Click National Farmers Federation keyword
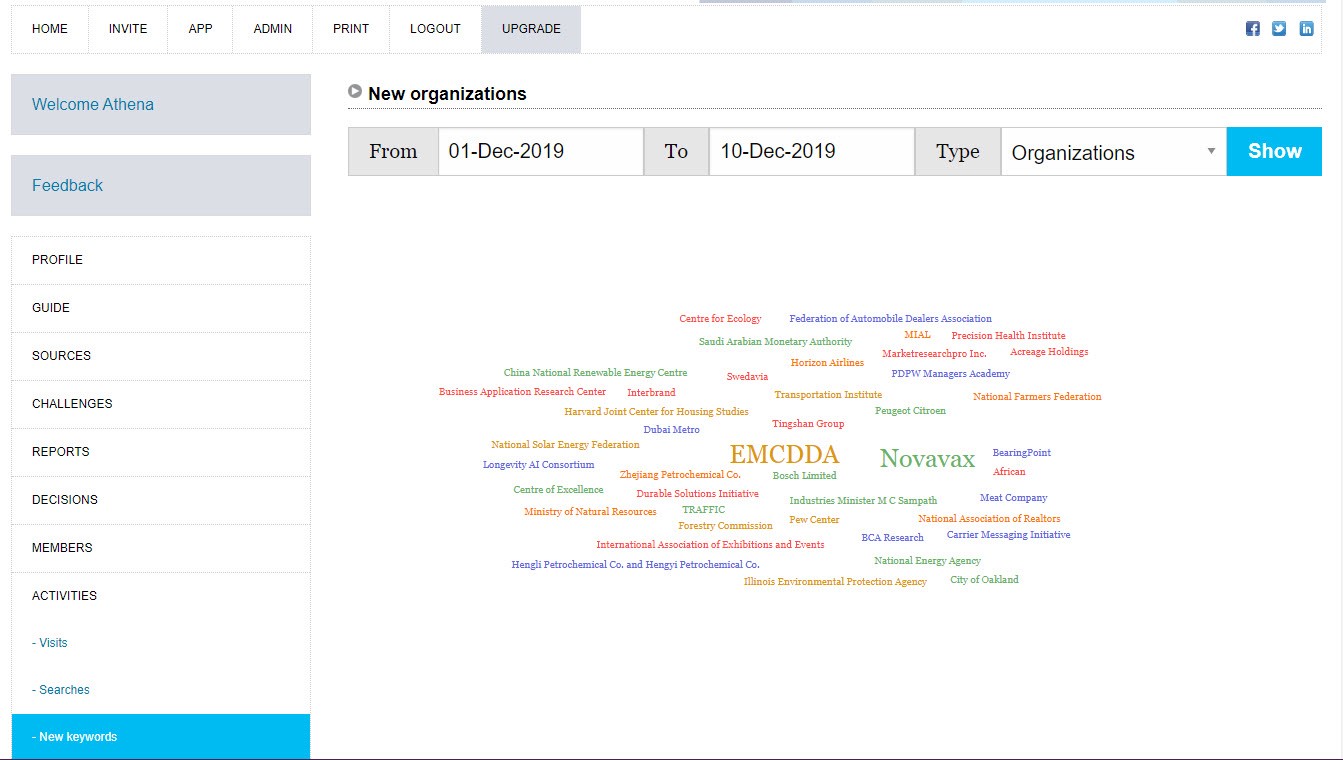This screenshot has height=760, width=1343. click(1037, 397)
